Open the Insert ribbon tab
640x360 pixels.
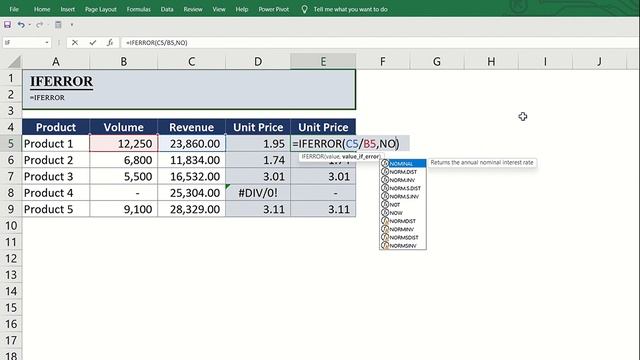coord(68,9)
